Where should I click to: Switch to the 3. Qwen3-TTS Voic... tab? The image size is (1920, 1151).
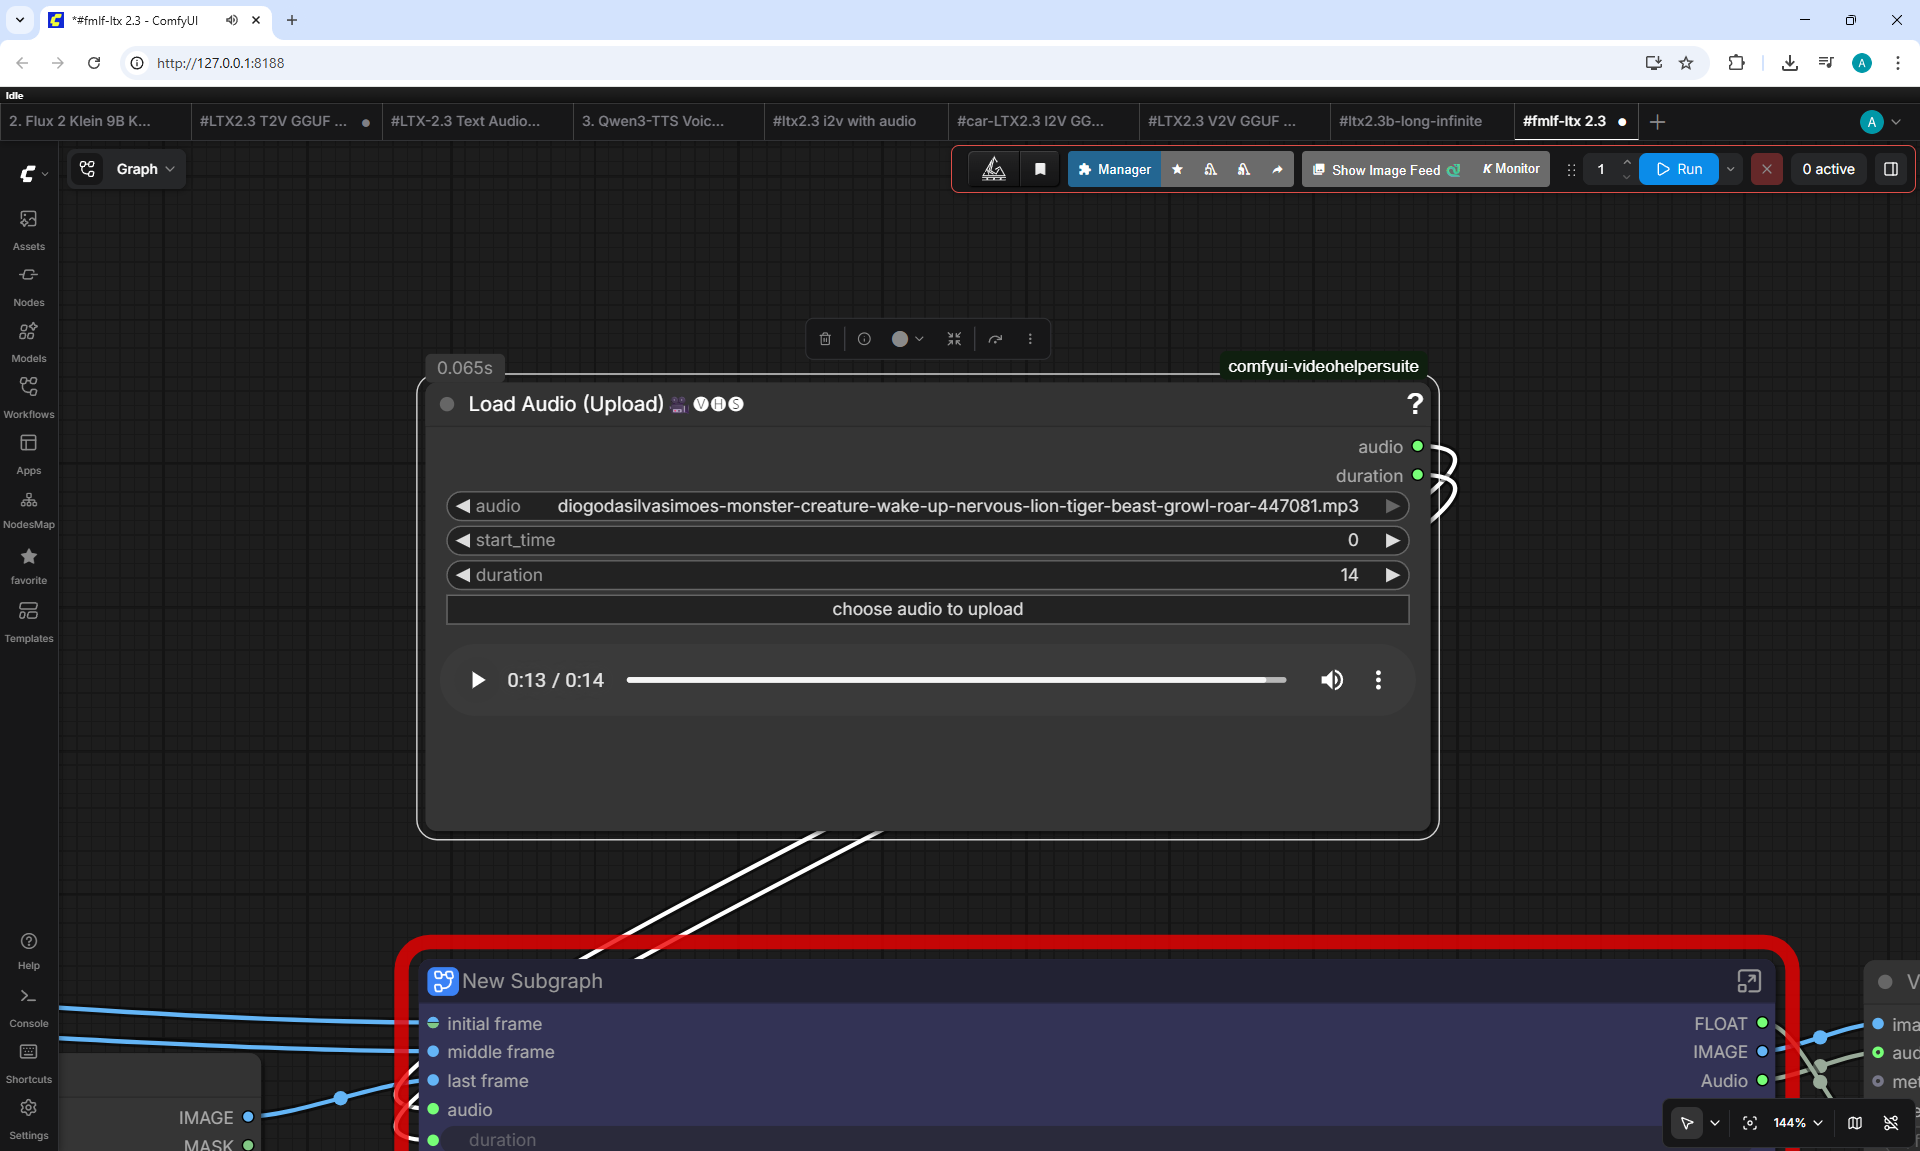[653, 121]
